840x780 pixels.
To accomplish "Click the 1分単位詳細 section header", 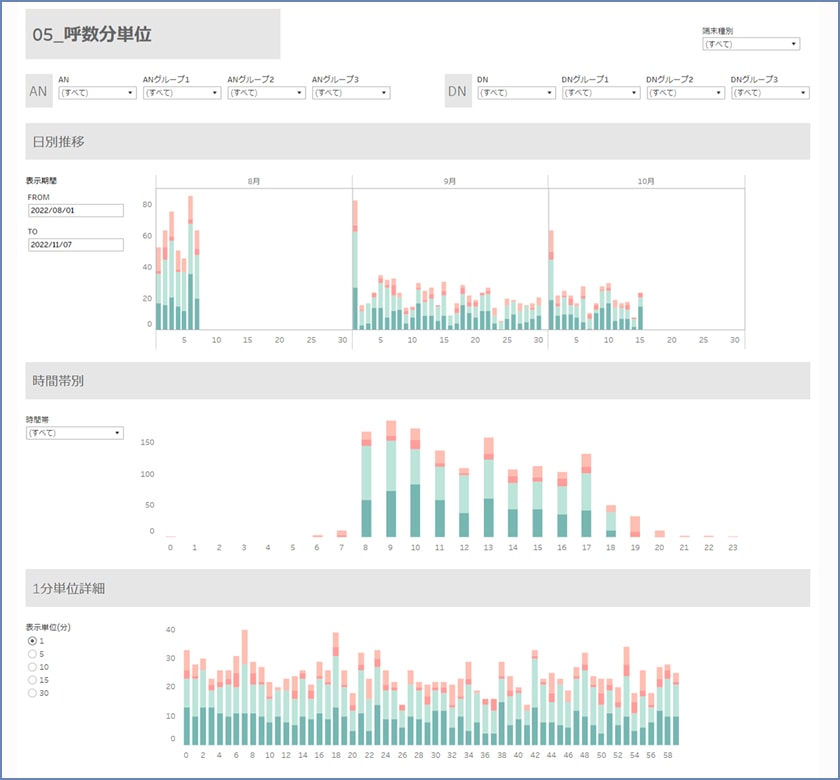I will tap(418, 588).
